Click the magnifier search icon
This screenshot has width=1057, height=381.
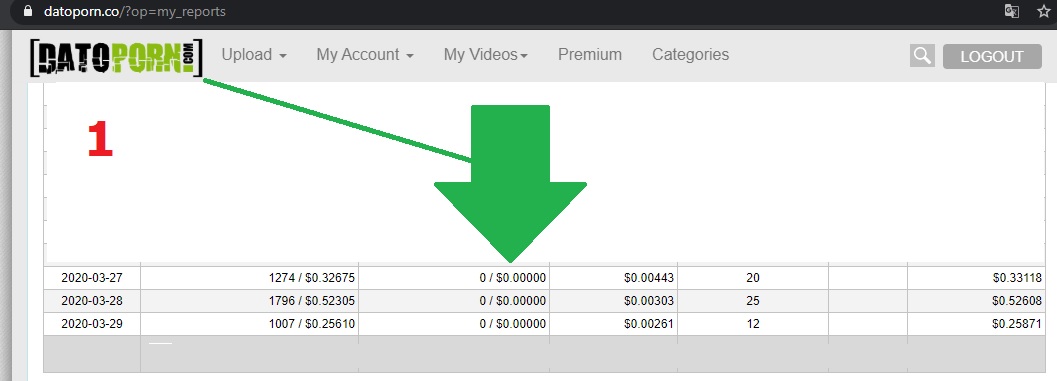click(922, 56)
